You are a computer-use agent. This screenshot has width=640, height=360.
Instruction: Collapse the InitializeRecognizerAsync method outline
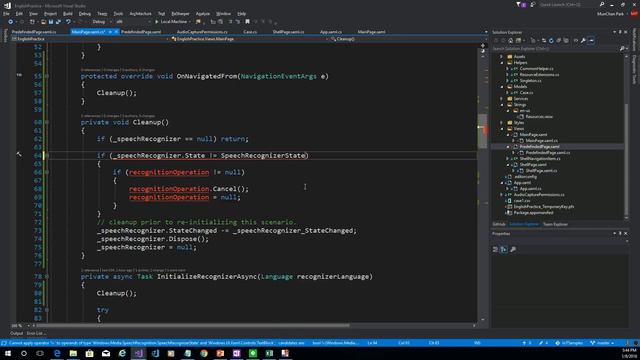(47, 277)
